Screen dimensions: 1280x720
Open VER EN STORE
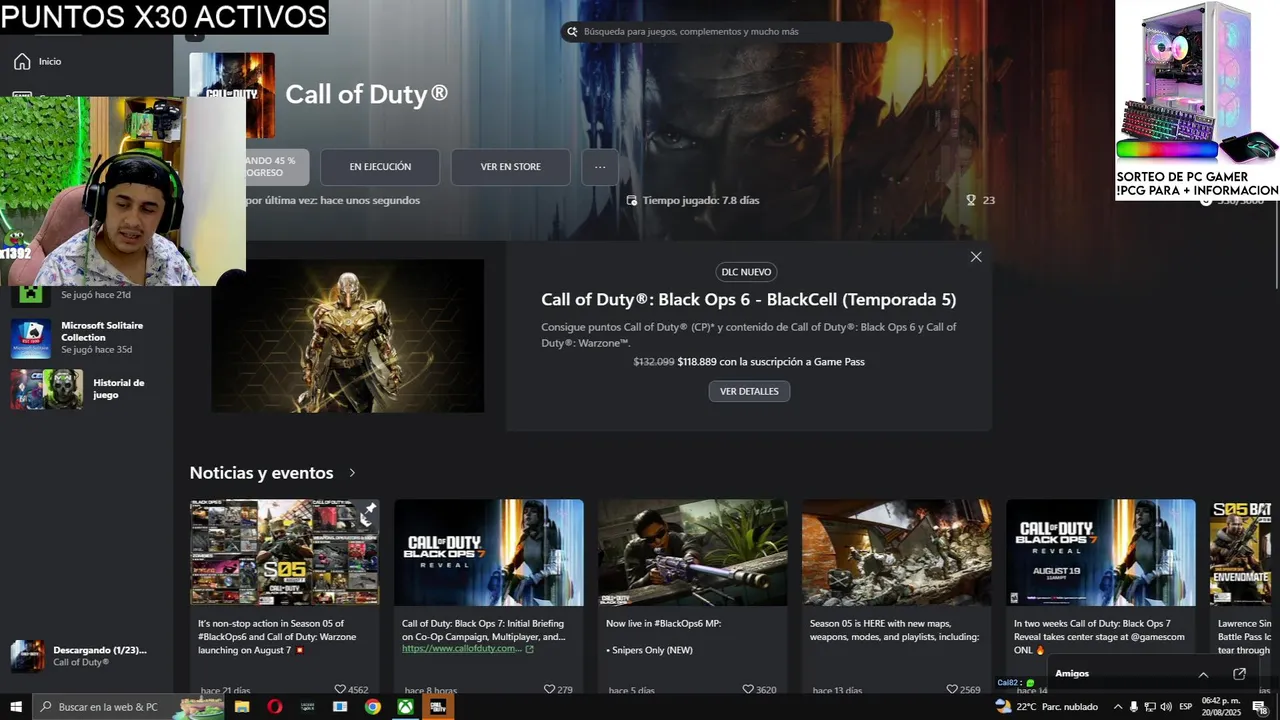(510, 167)
